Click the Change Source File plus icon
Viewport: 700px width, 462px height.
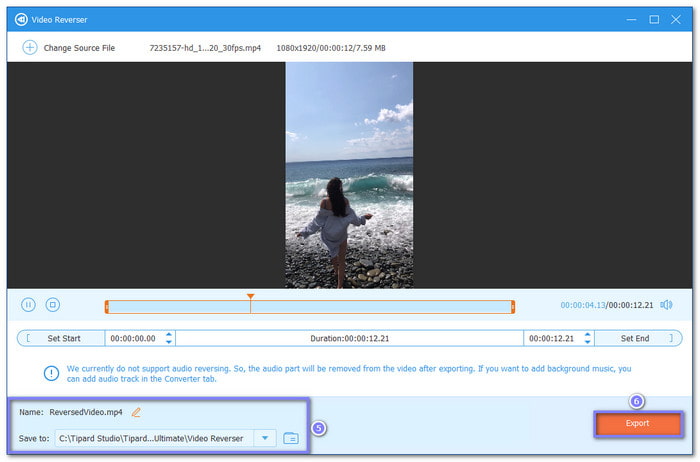click(x=29, y=47)
